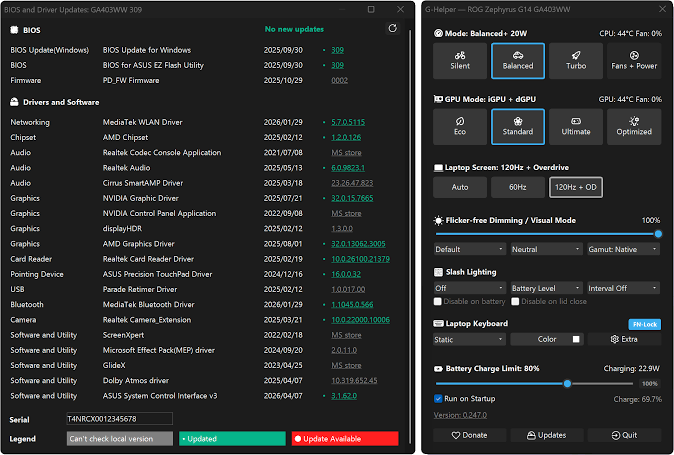Maximize the BIOS and Driver Updates window
Image resolution: width=674 pixels, height=455 pixels.
point(371,9)
